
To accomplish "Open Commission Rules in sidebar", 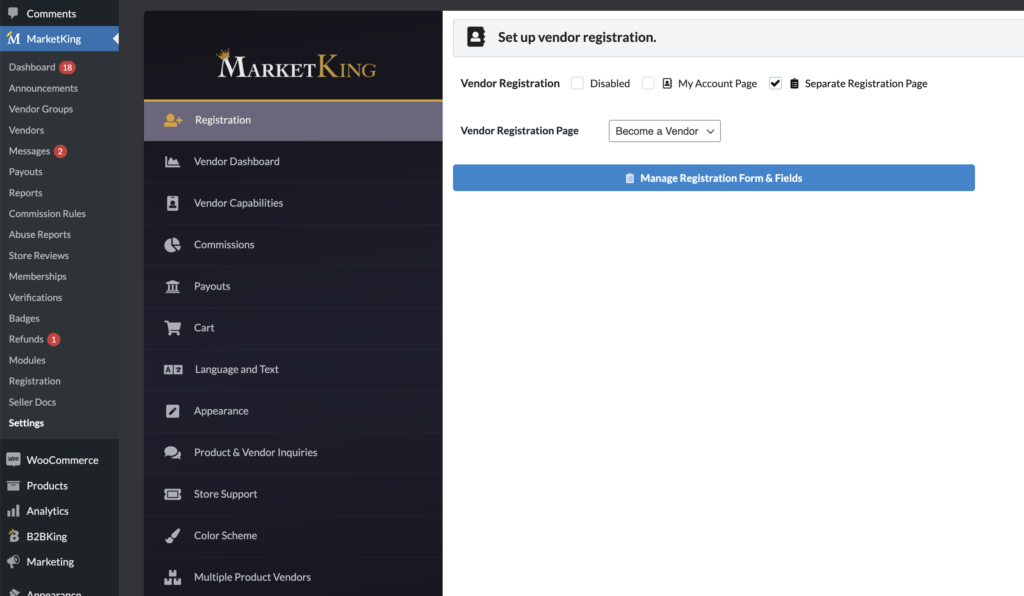I will tap(47, 213).
